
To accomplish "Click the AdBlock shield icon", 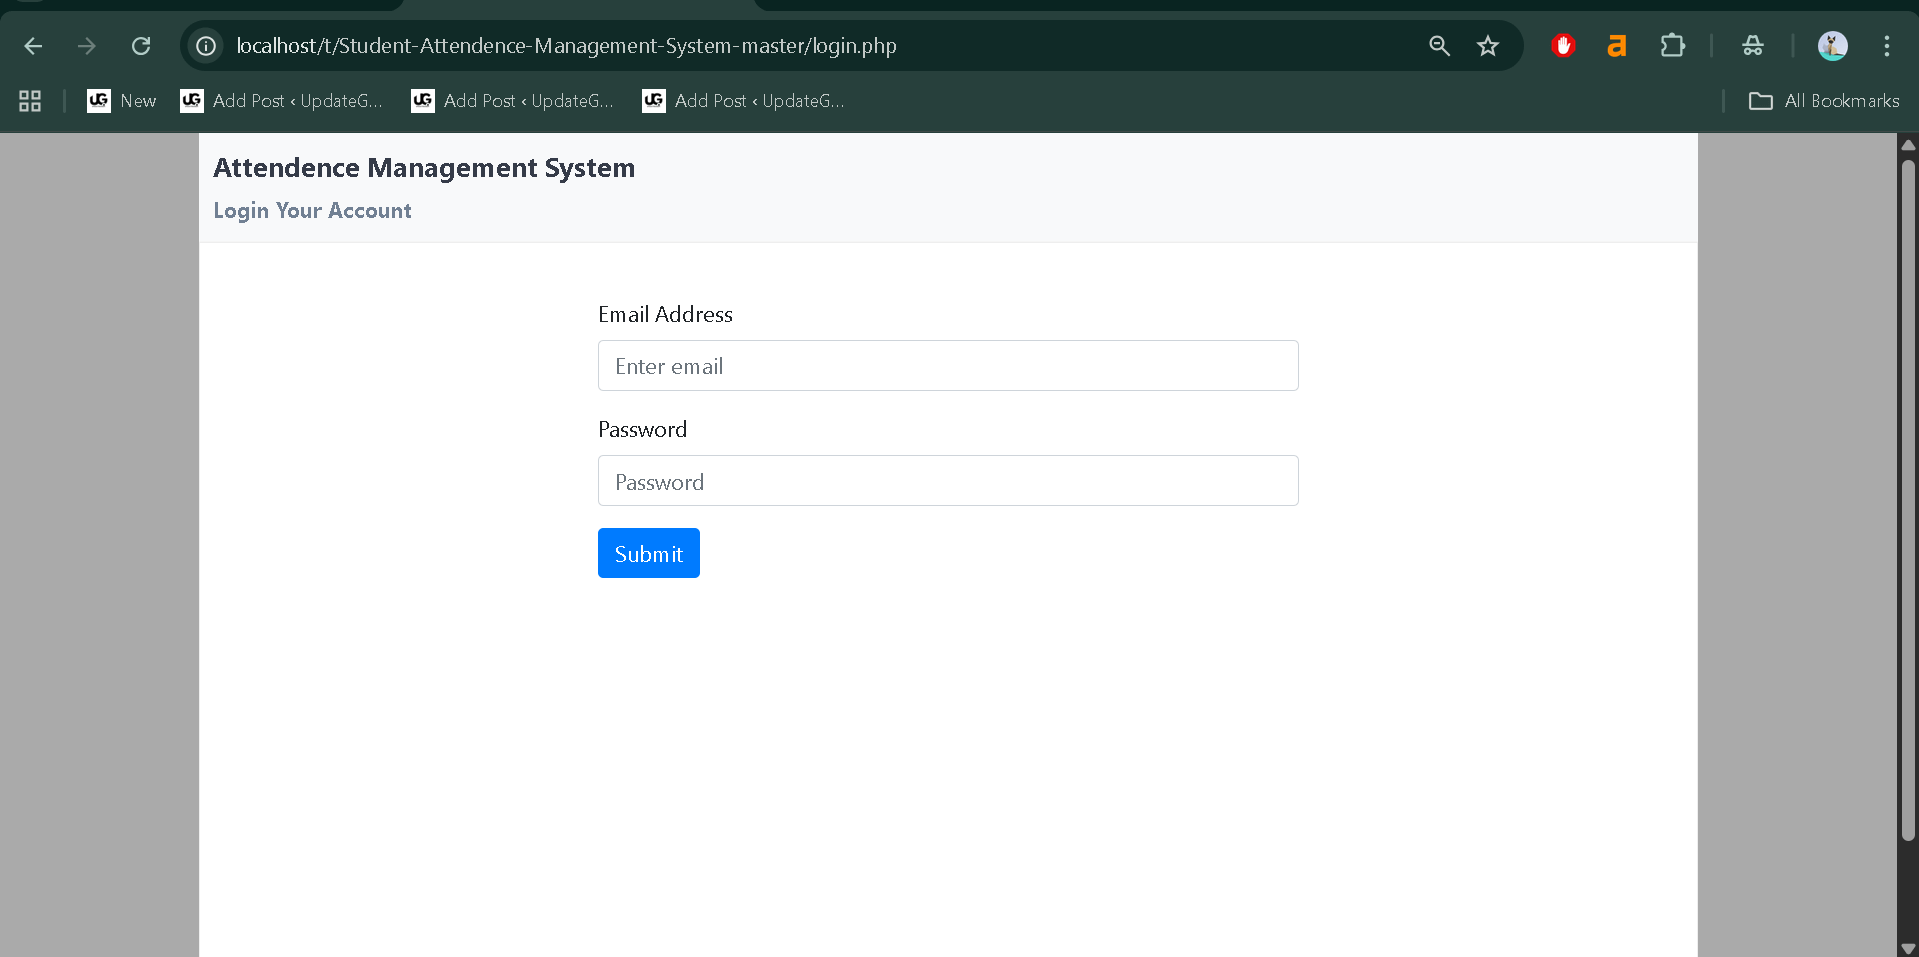I will [x=1563, y=45].
